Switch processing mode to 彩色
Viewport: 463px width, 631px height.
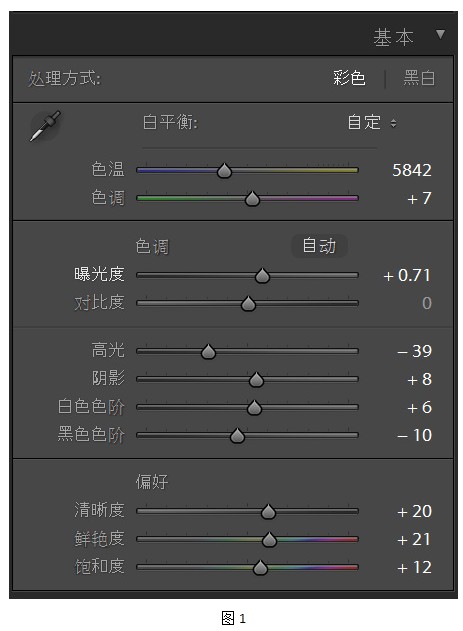pos(349,78)
